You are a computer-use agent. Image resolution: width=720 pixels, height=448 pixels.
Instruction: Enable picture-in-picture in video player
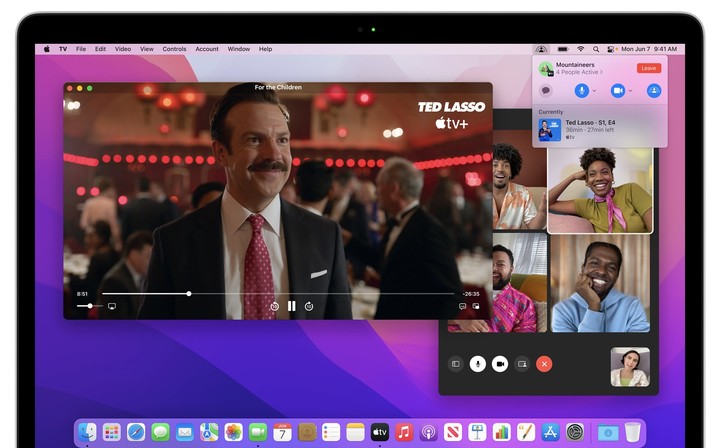pyautogui.click(x=476, y=306)
